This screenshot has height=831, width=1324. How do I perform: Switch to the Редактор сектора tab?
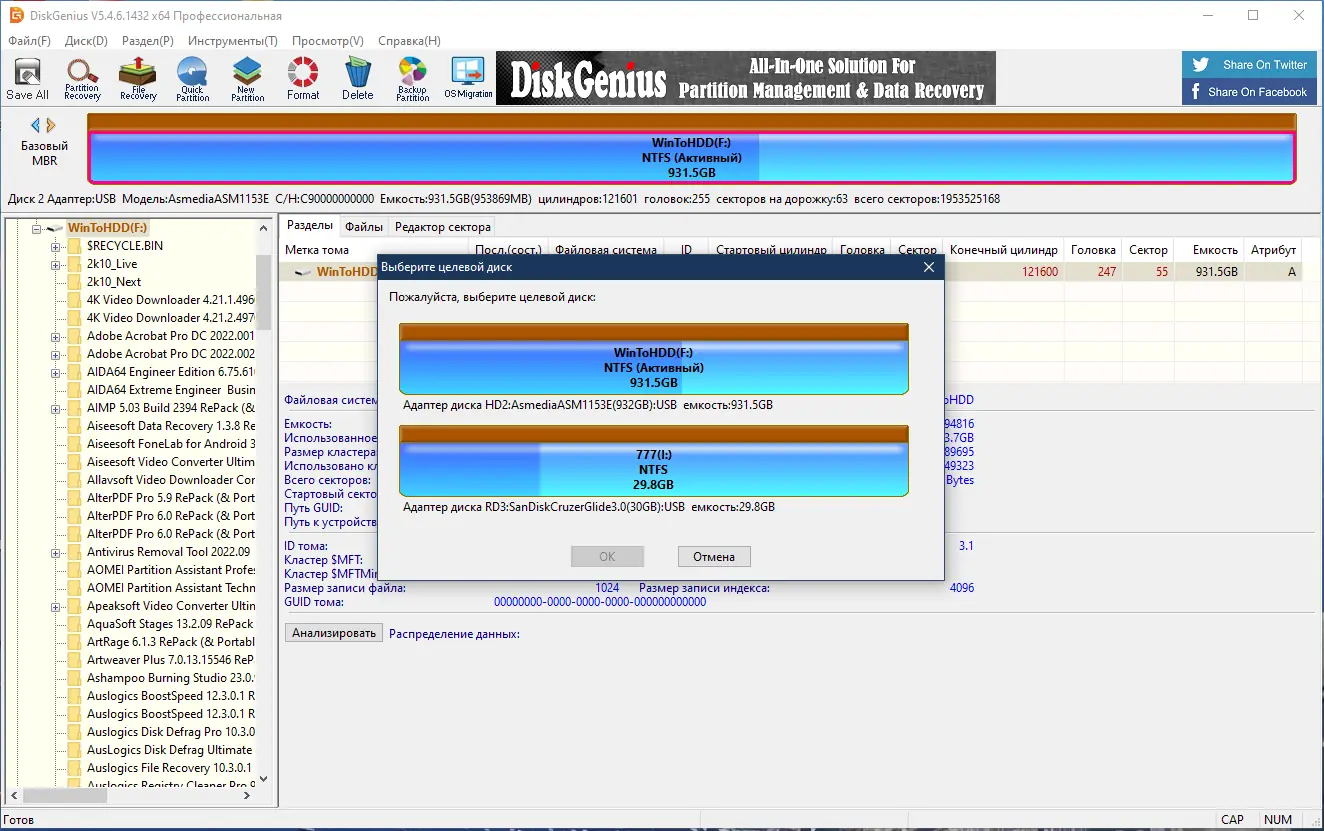point(443,227)
